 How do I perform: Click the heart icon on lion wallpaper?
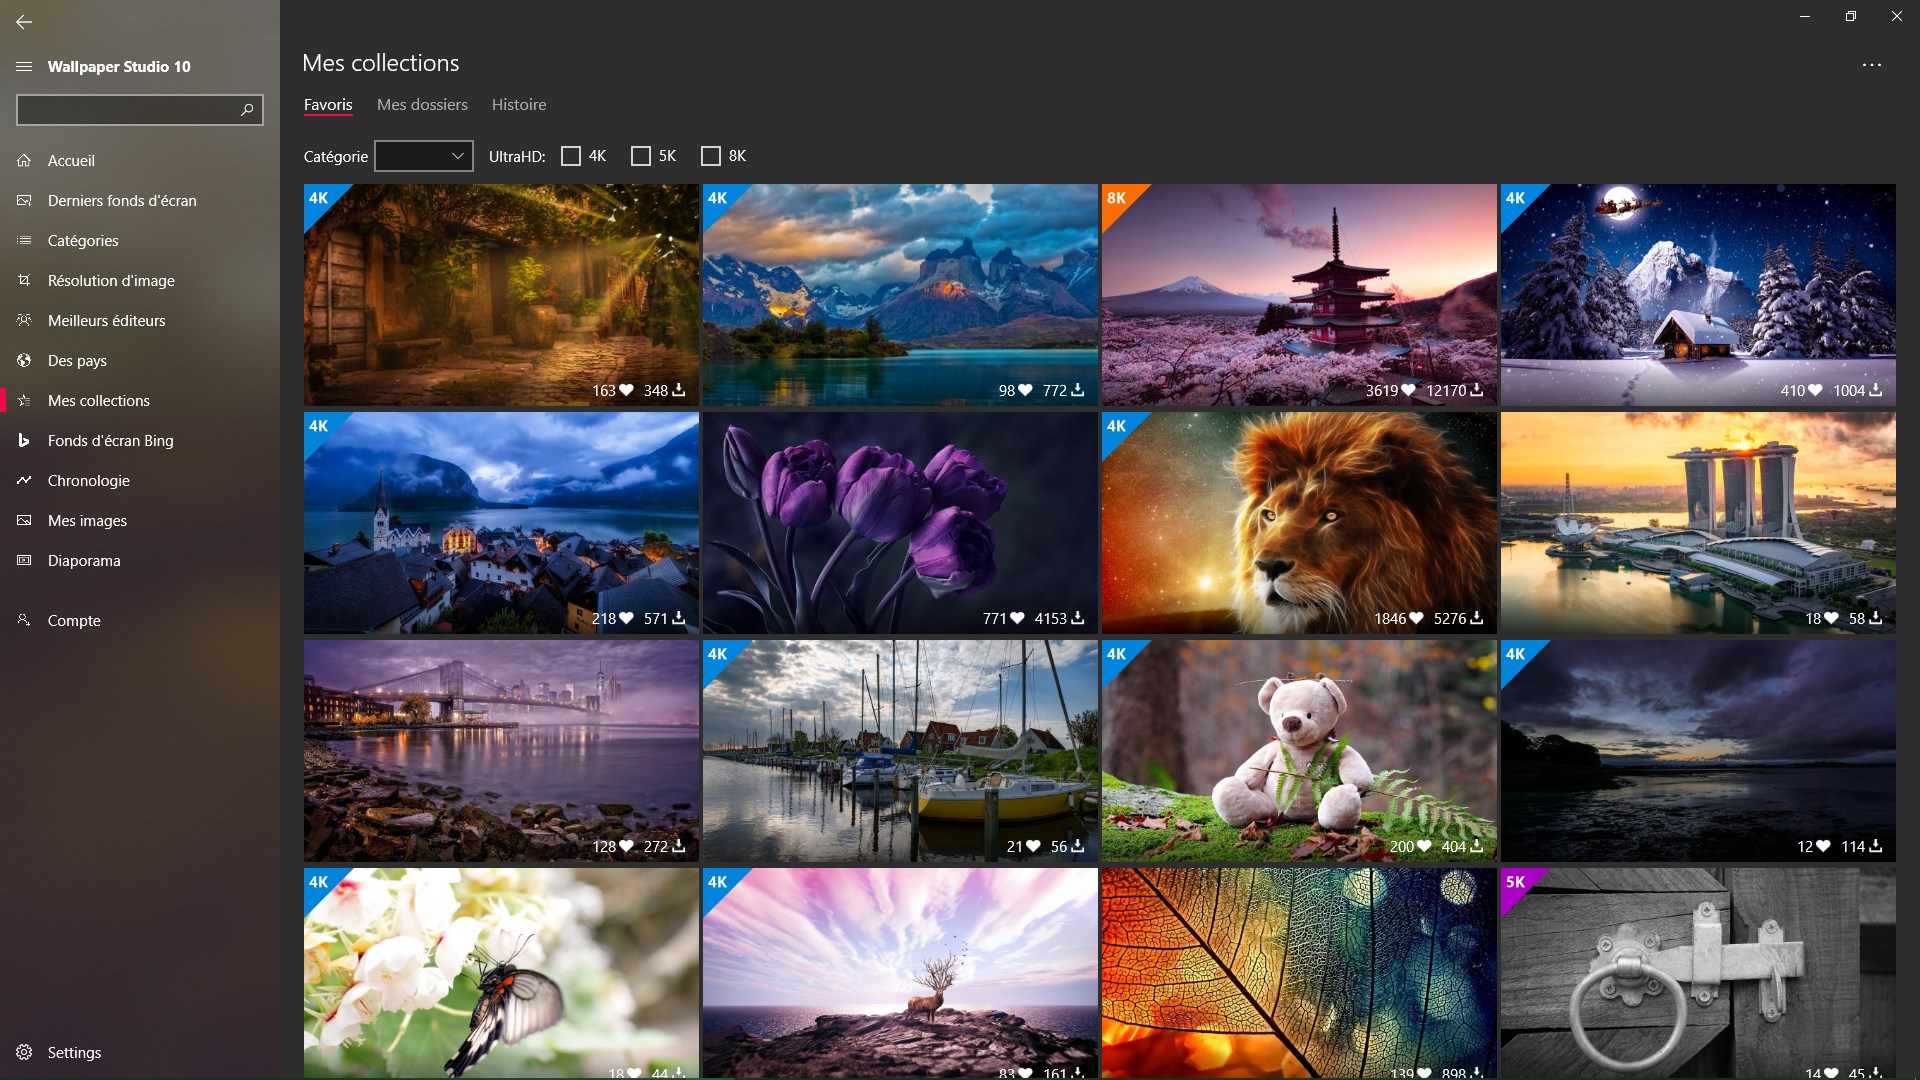click(1415, 619)
